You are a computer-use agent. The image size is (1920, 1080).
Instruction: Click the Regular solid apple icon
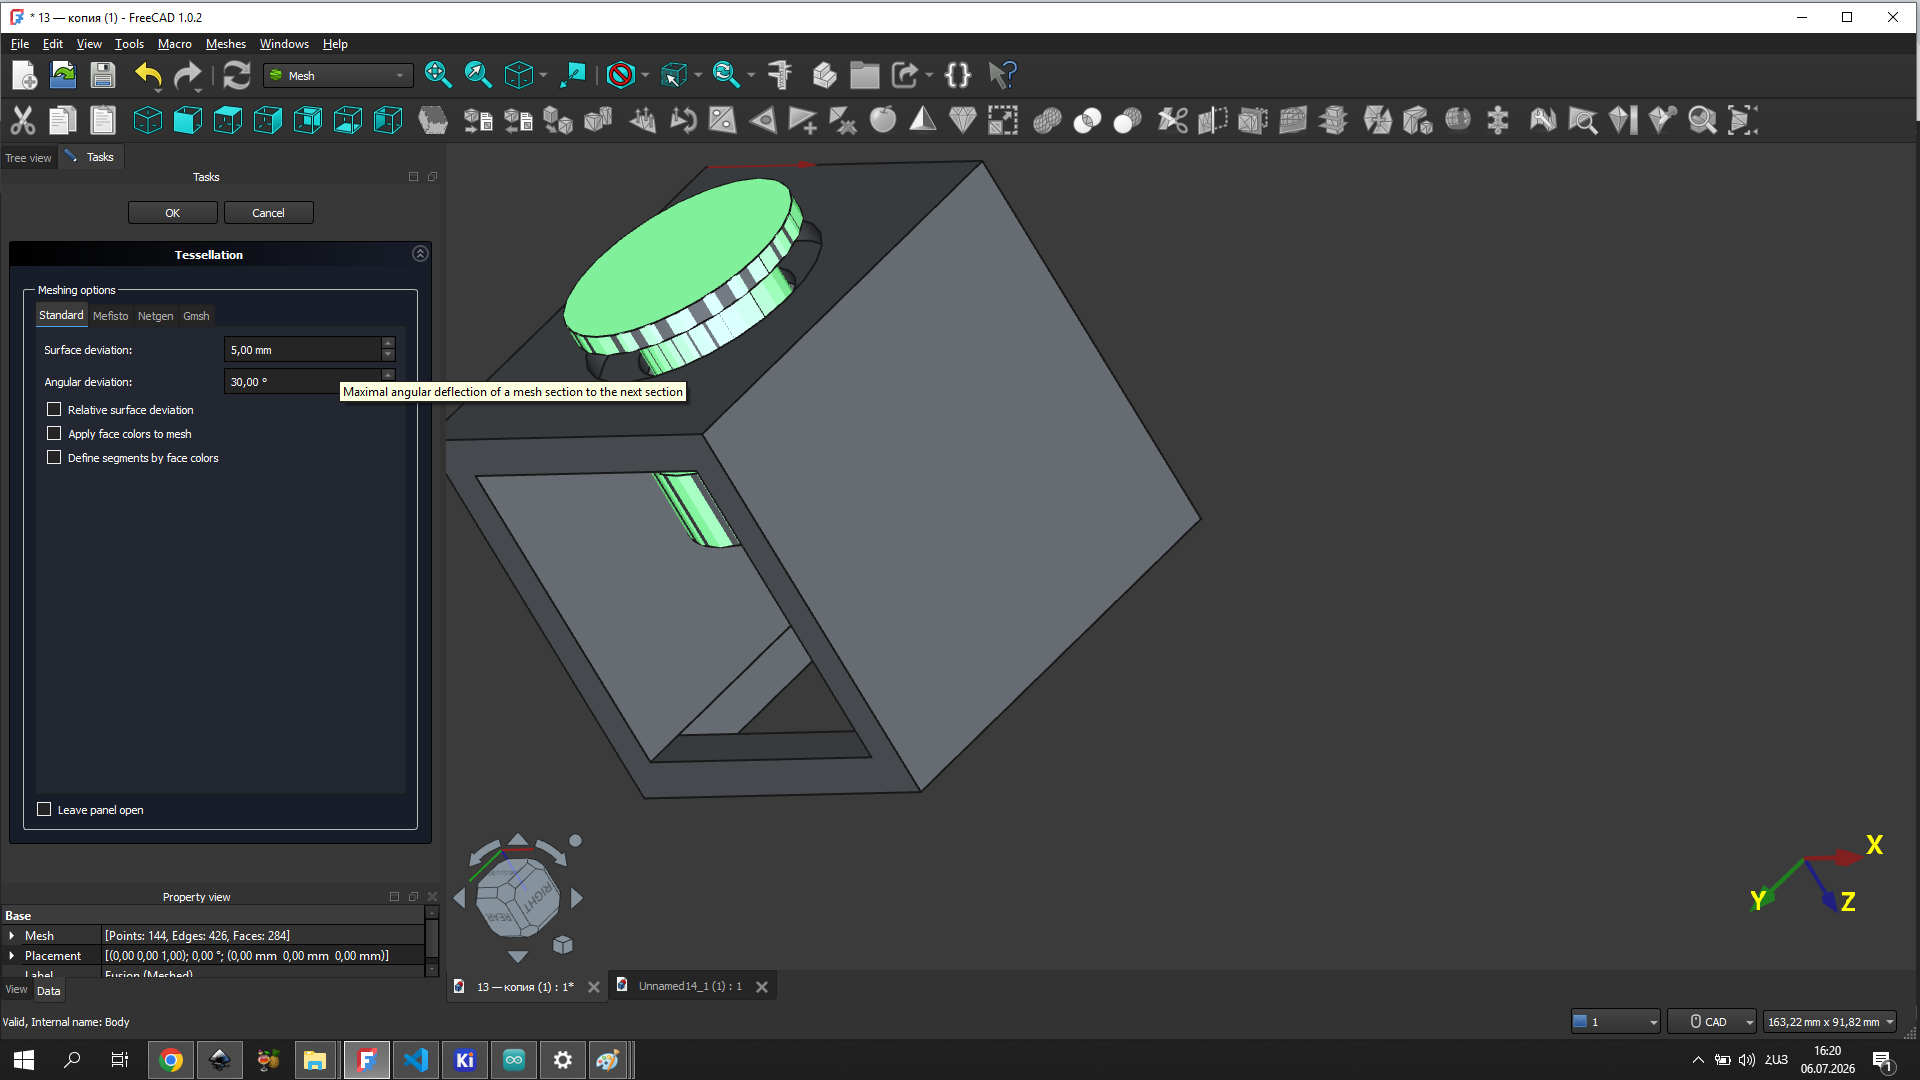point(882,121)
